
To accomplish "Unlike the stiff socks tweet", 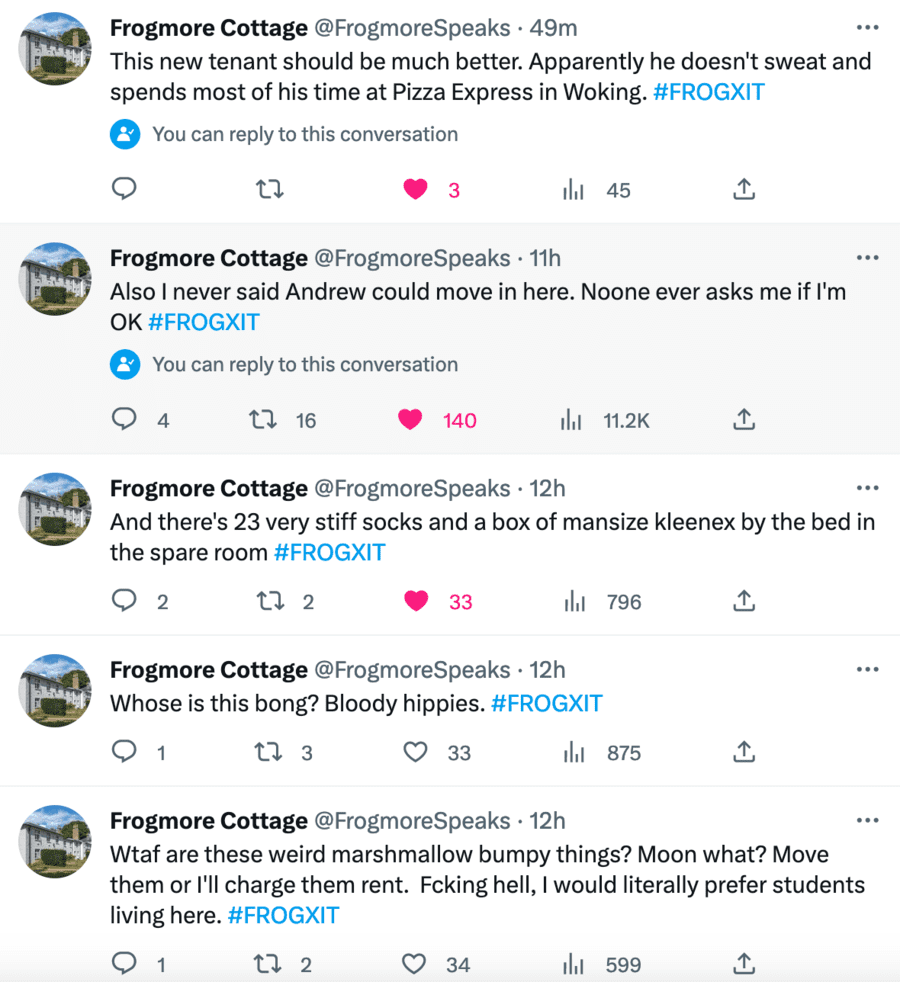I will [x=416, y=602].
